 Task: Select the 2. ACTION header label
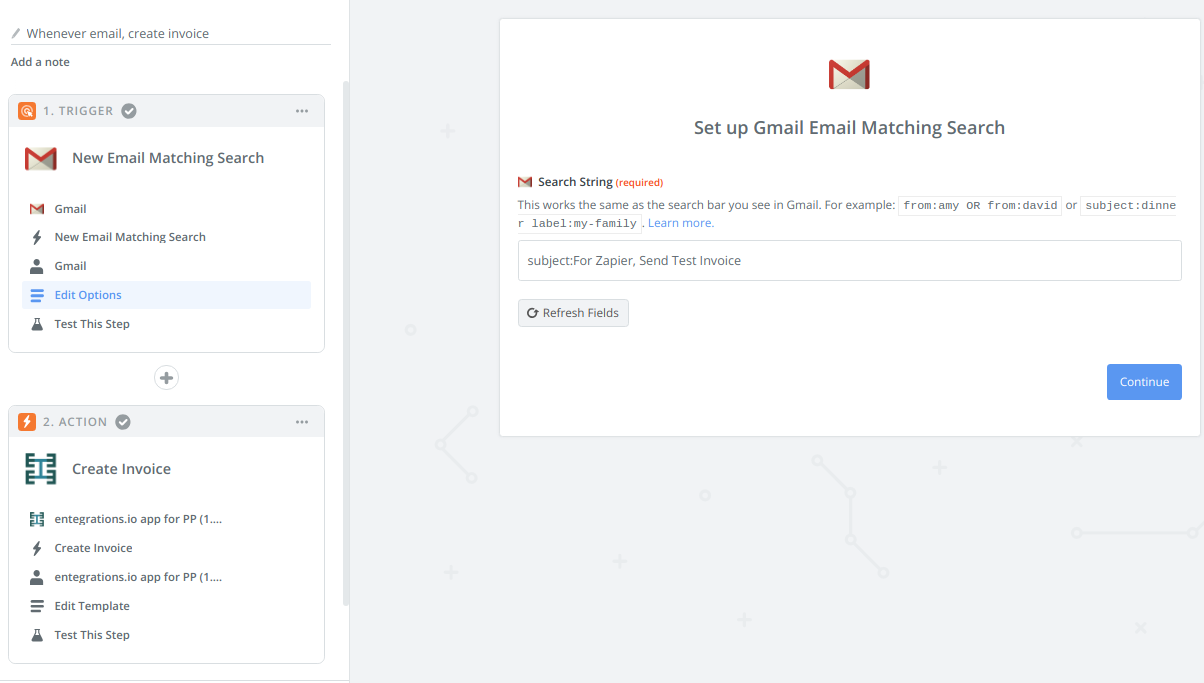point(75,422)
